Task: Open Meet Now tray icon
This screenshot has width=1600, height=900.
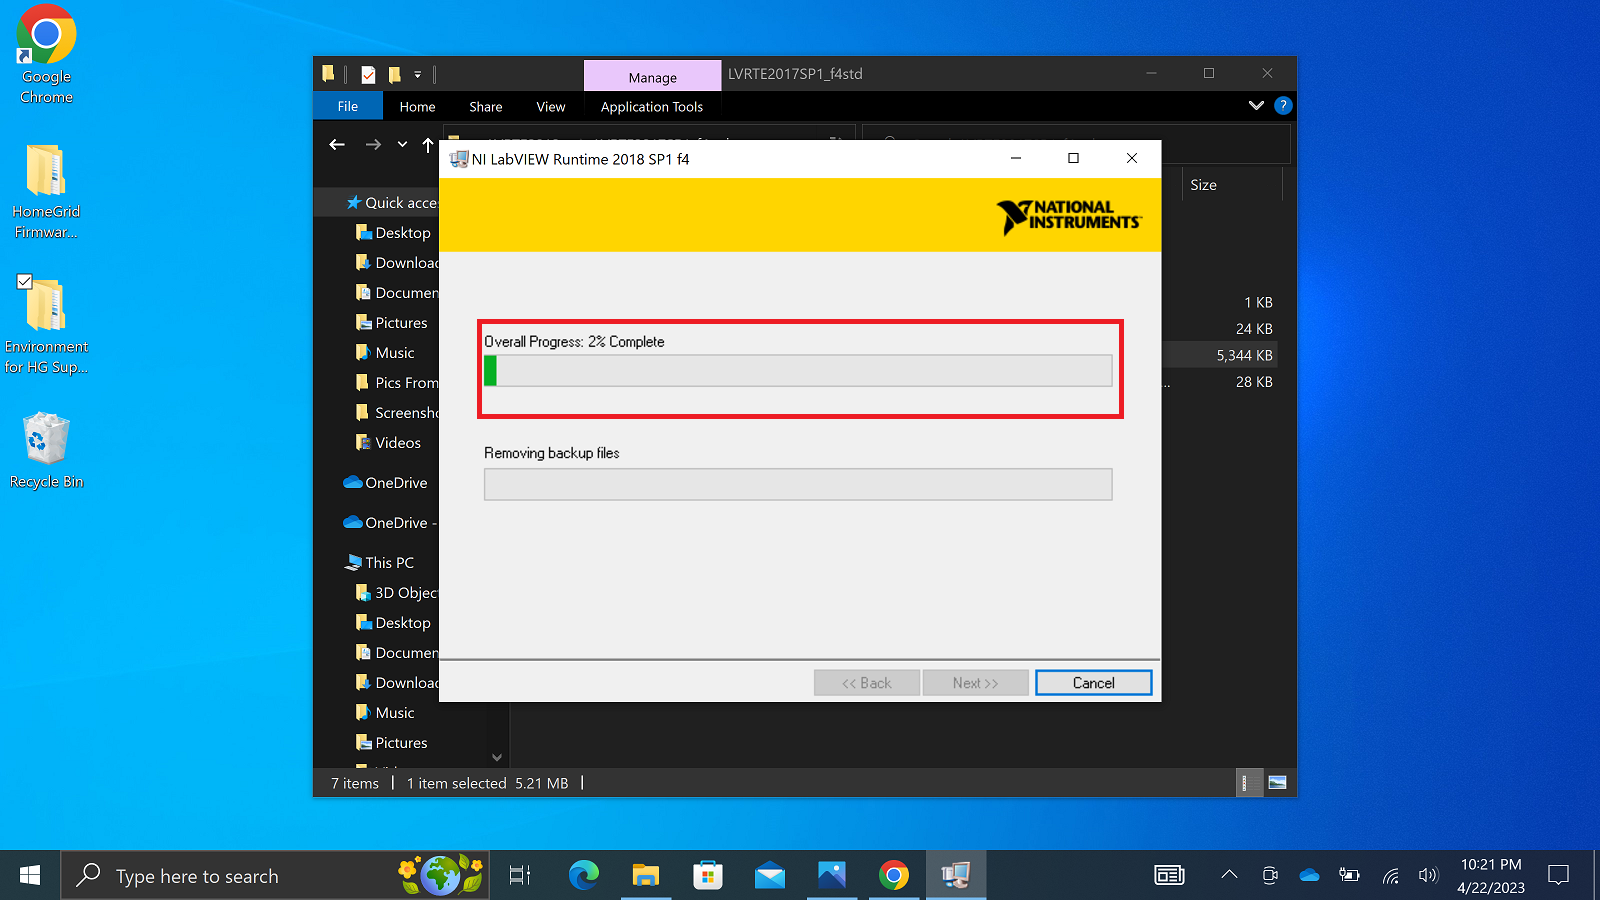Action: coord(1270,875)
